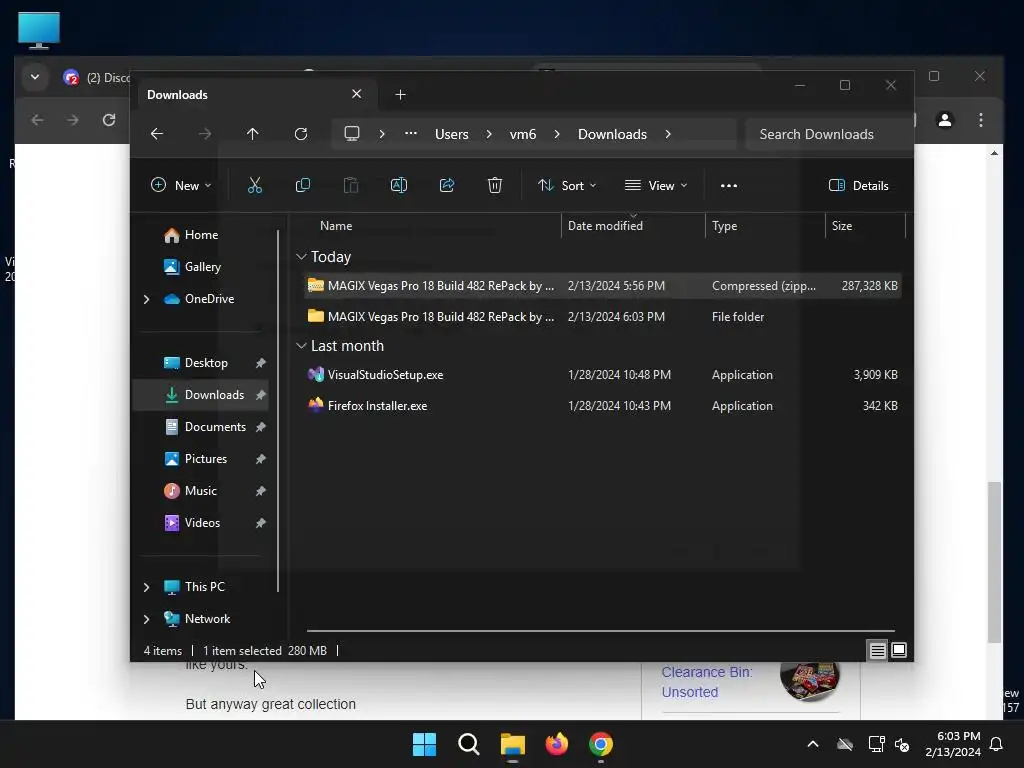Open Chrome tab search dropdown

(x=35, y=77)
